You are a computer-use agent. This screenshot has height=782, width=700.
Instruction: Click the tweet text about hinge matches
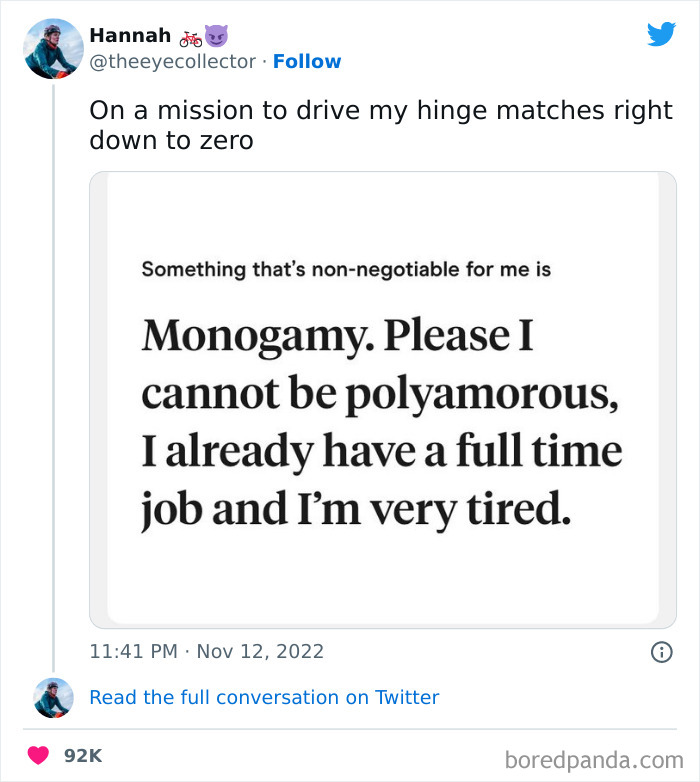click(381, 125)
